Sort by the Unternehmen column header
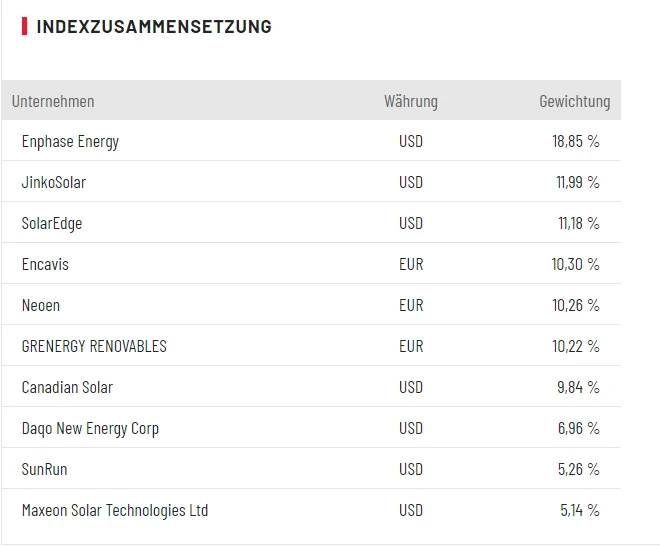660x547 pixels. pyautogui.click(x=53, y=101)
